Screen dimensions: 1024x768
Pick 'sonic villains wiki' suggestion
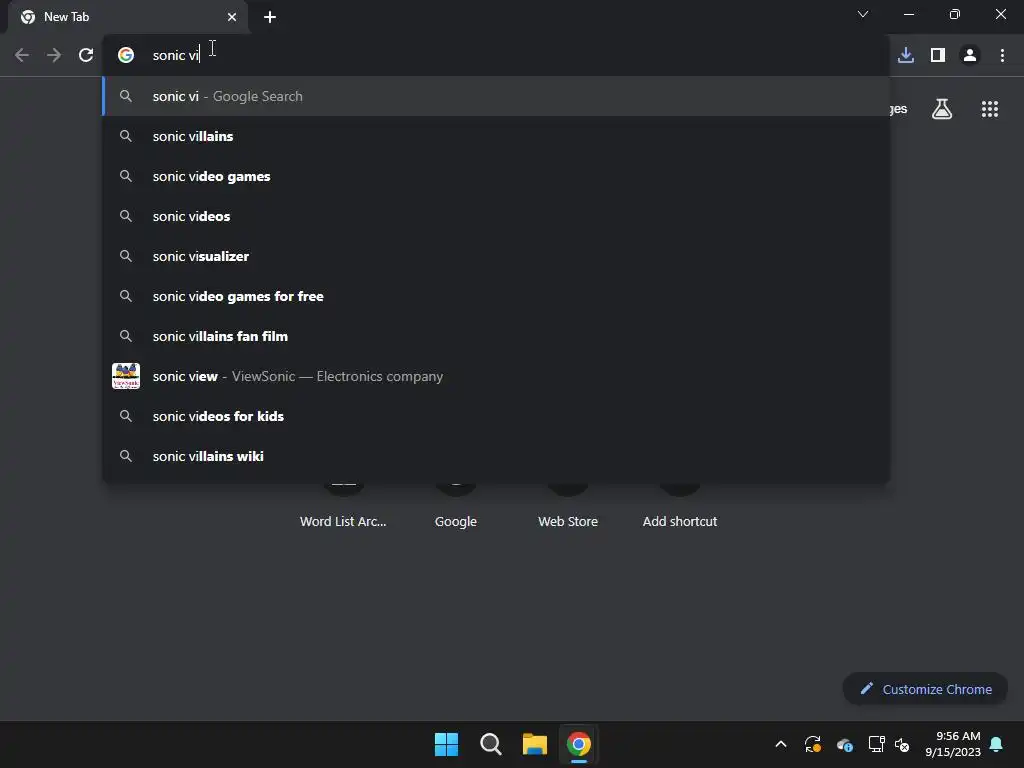(x=496, y=456)
